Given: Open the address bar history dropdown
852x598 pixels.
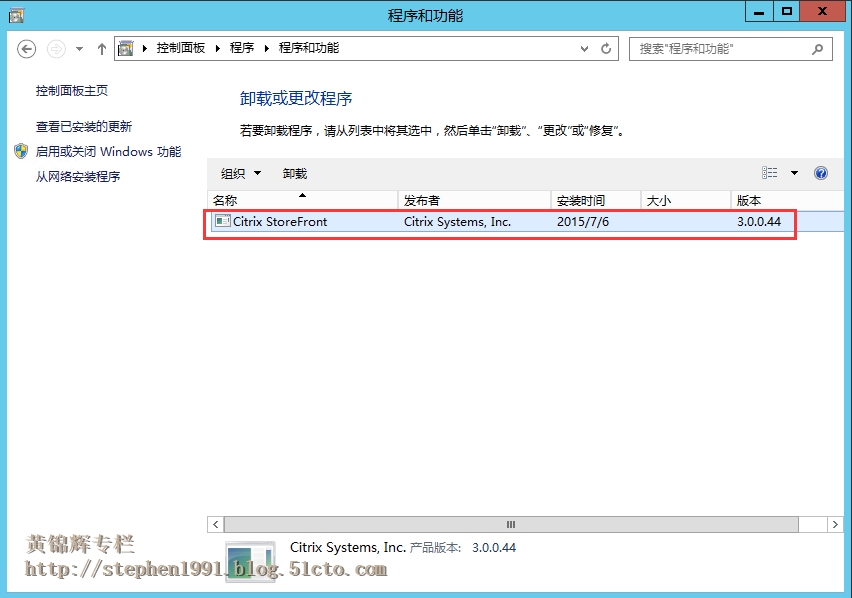Looking at the screenshot, I should tap(584, 48).
